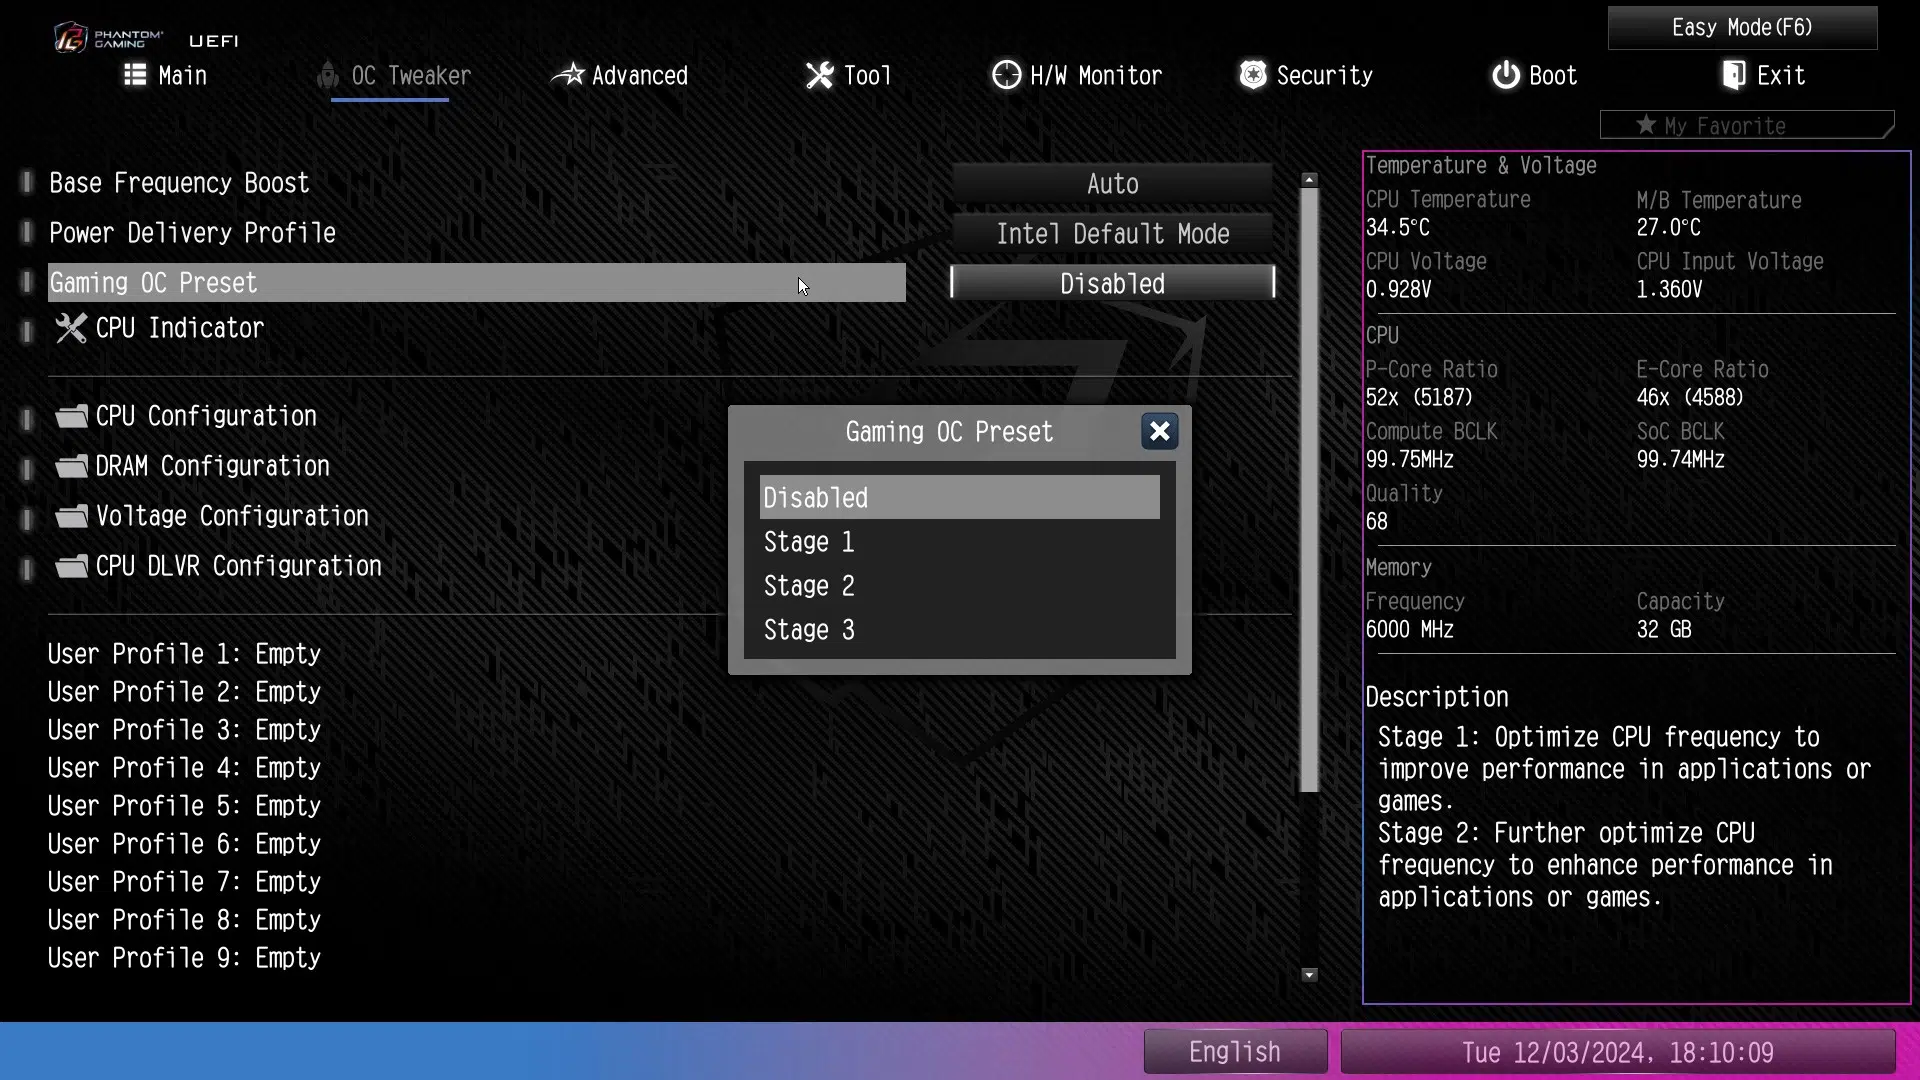Click the Main tab list icon
The image size is (1920, 1080).
[135, 75]
